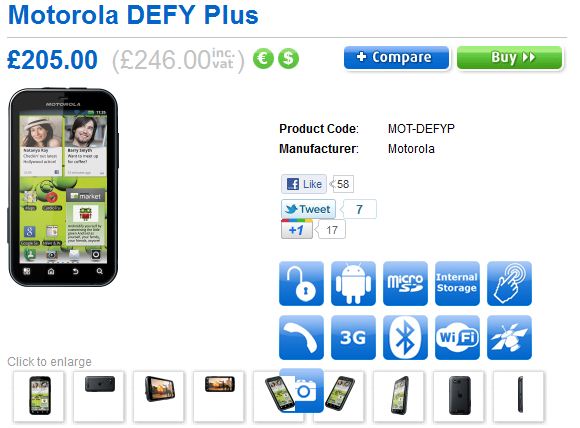Click the microSD feature icon

point(405,284)
